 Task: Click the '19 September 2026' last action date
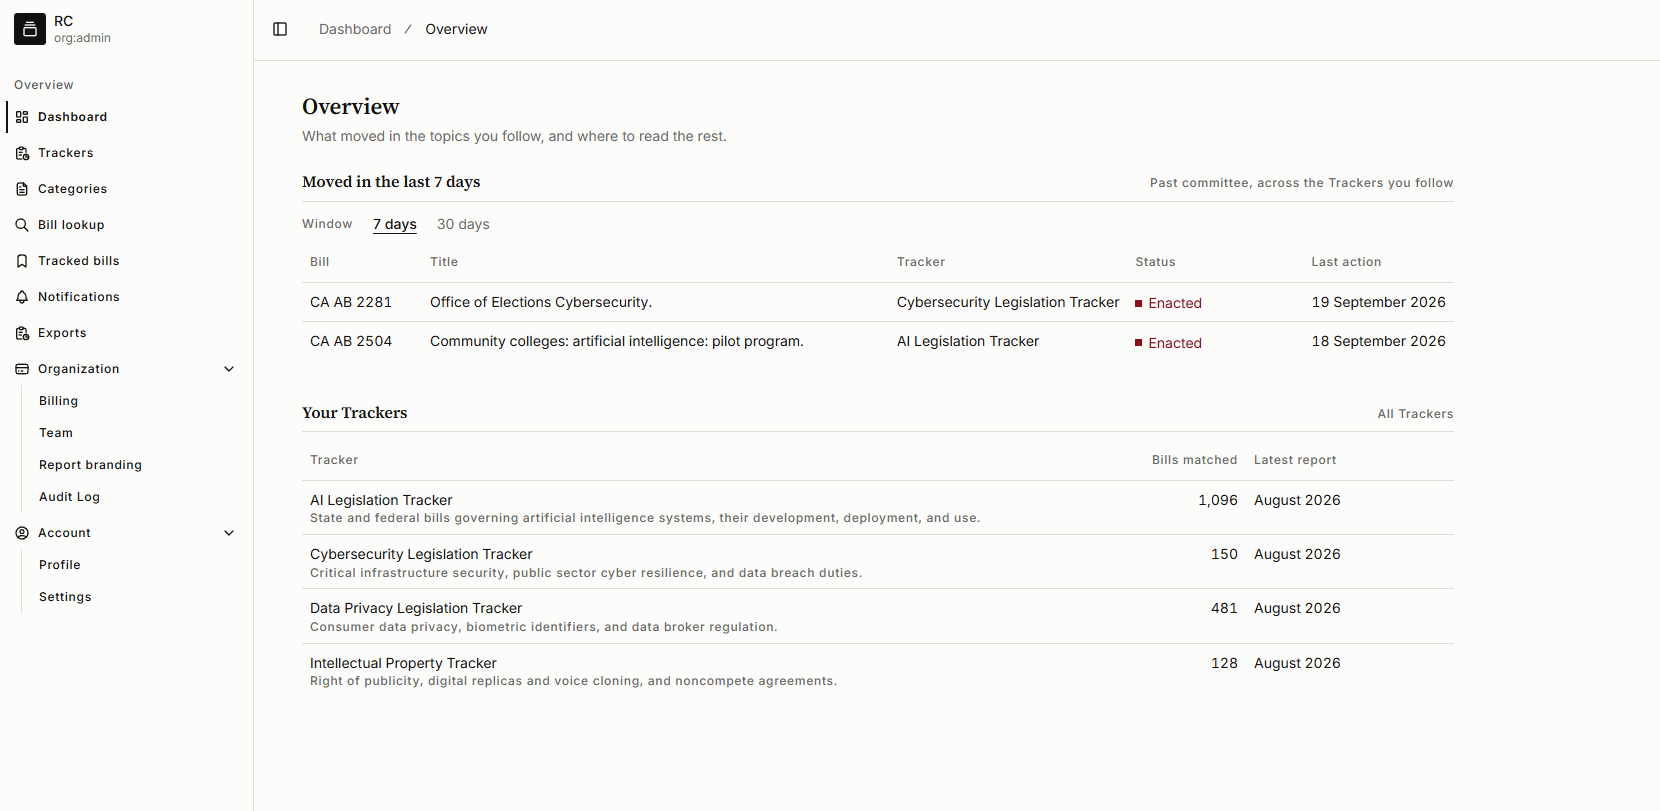point(1378,302)
